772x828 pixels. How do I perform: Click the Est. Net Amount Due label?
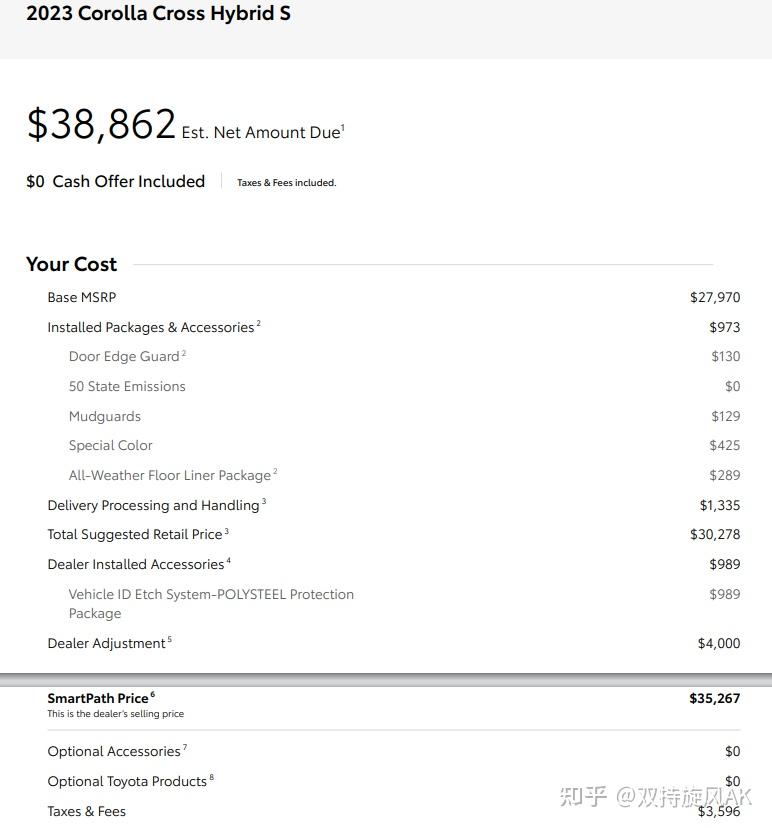pyautogui.click(x=263, y=132)
